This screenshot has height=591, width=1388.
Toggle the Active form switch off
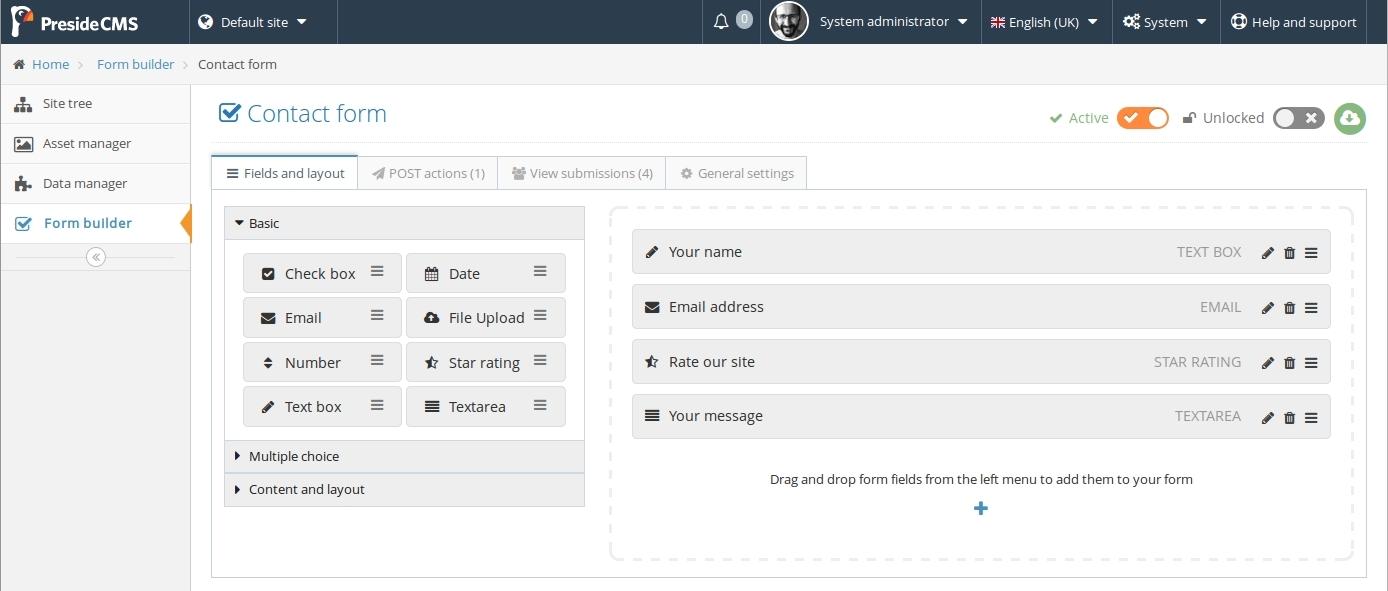[1142, 118]
